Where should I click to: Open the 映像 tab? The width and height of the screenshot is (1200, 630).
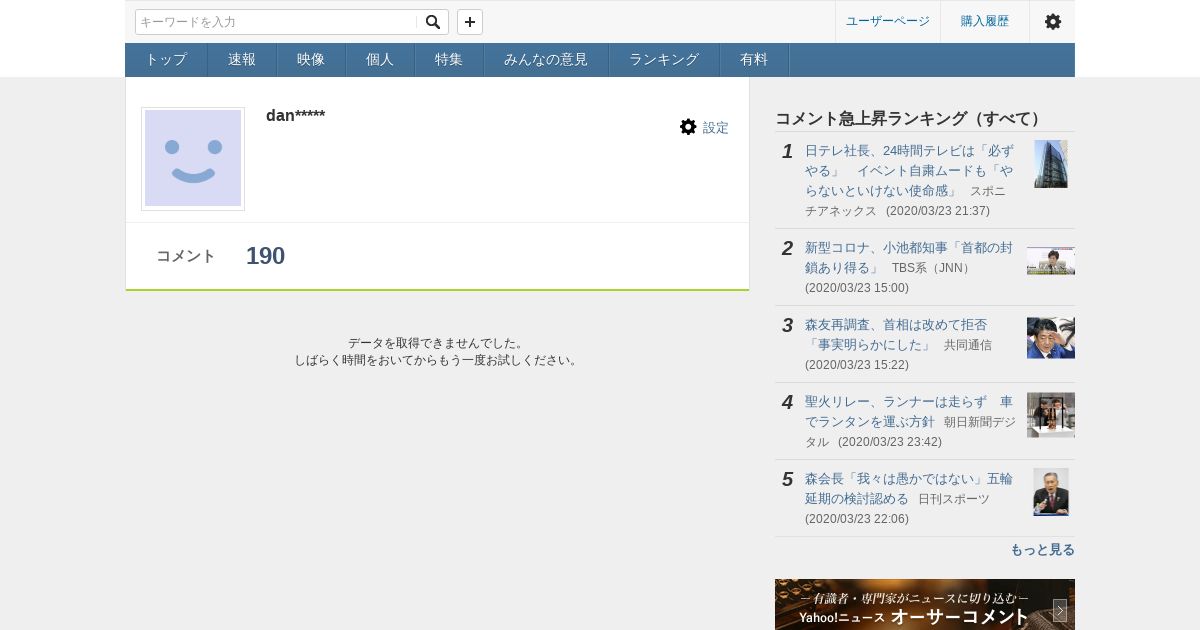(x=311, y=60)
